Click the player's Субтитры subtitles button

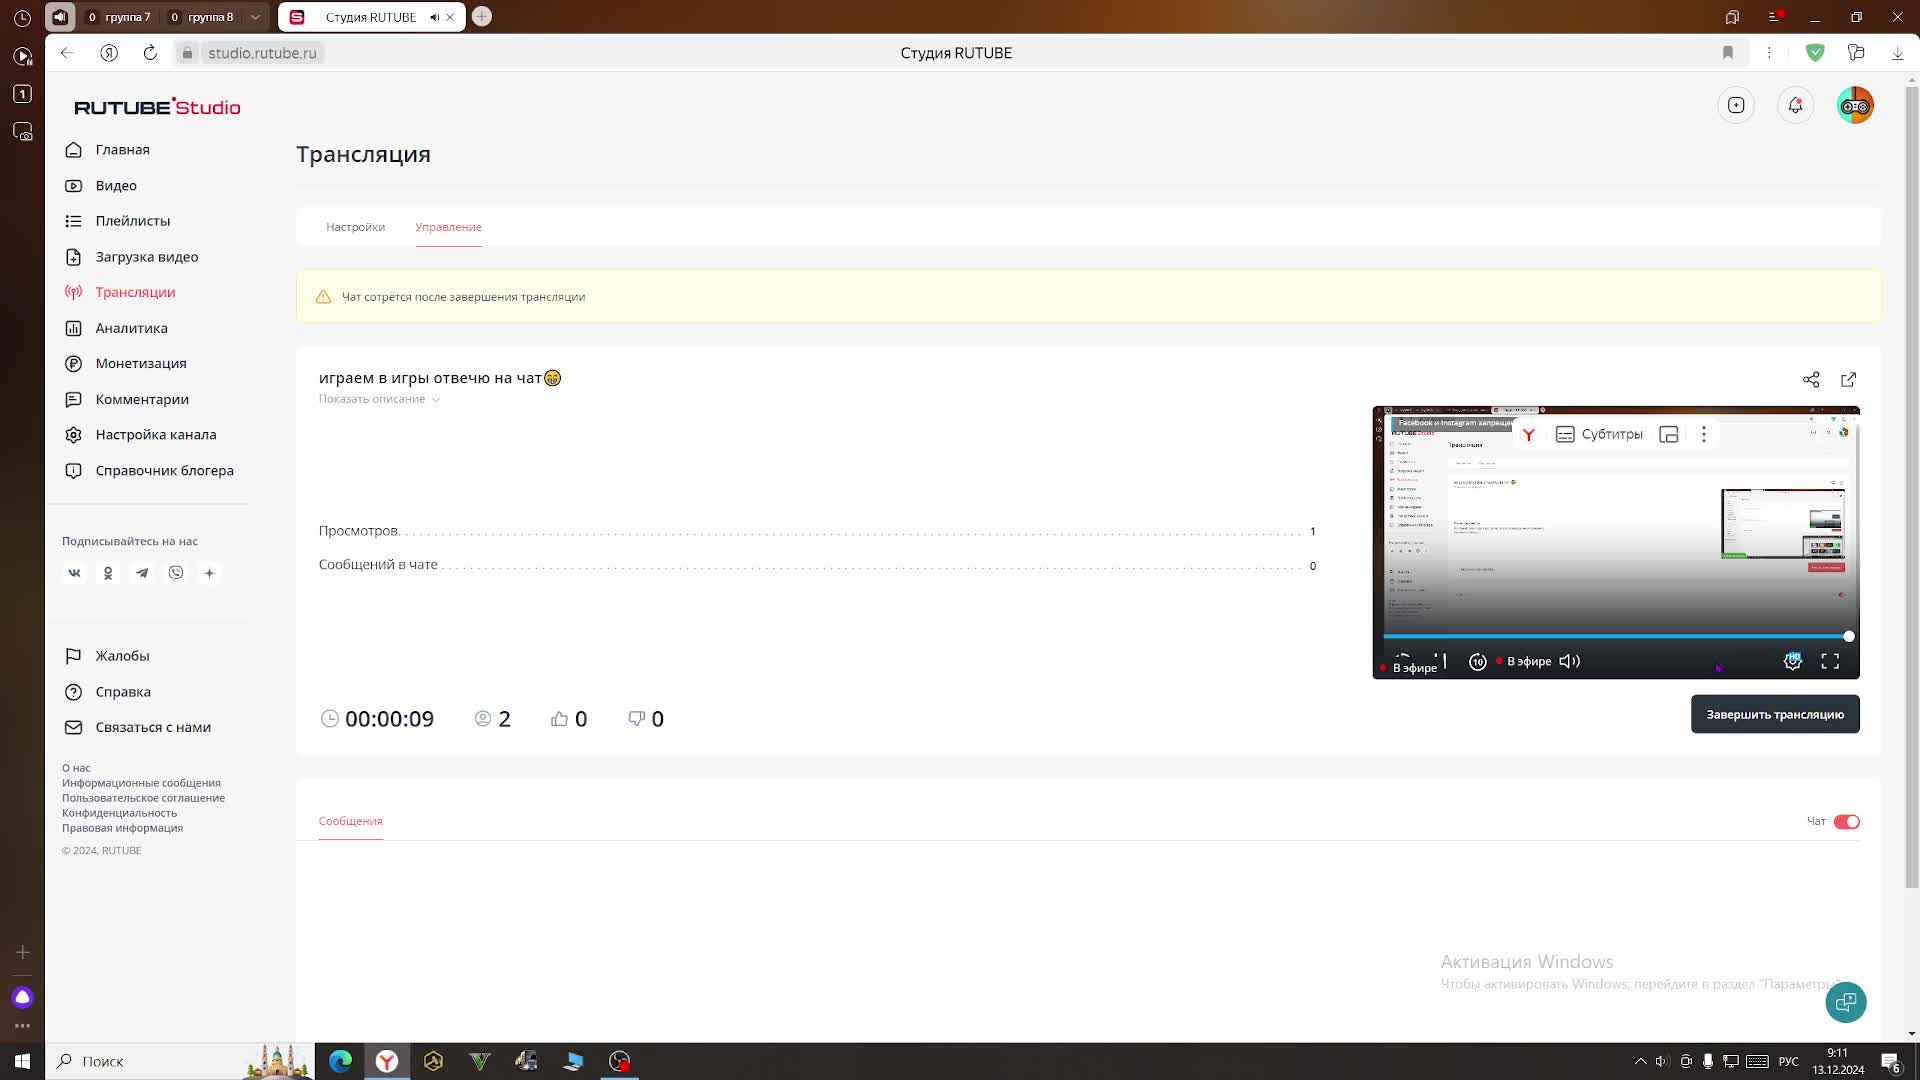point(1599,434)
